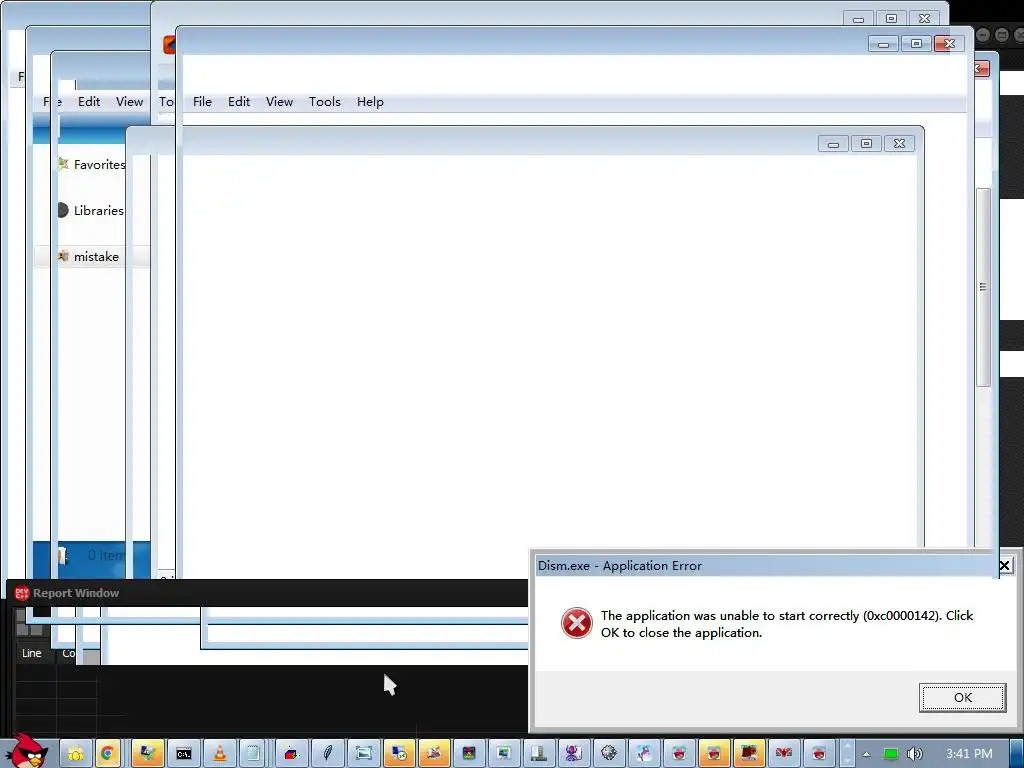Click the Line column header in Report Window
The width and height of the screenshot is (1024, 768).
click(31, 653)
